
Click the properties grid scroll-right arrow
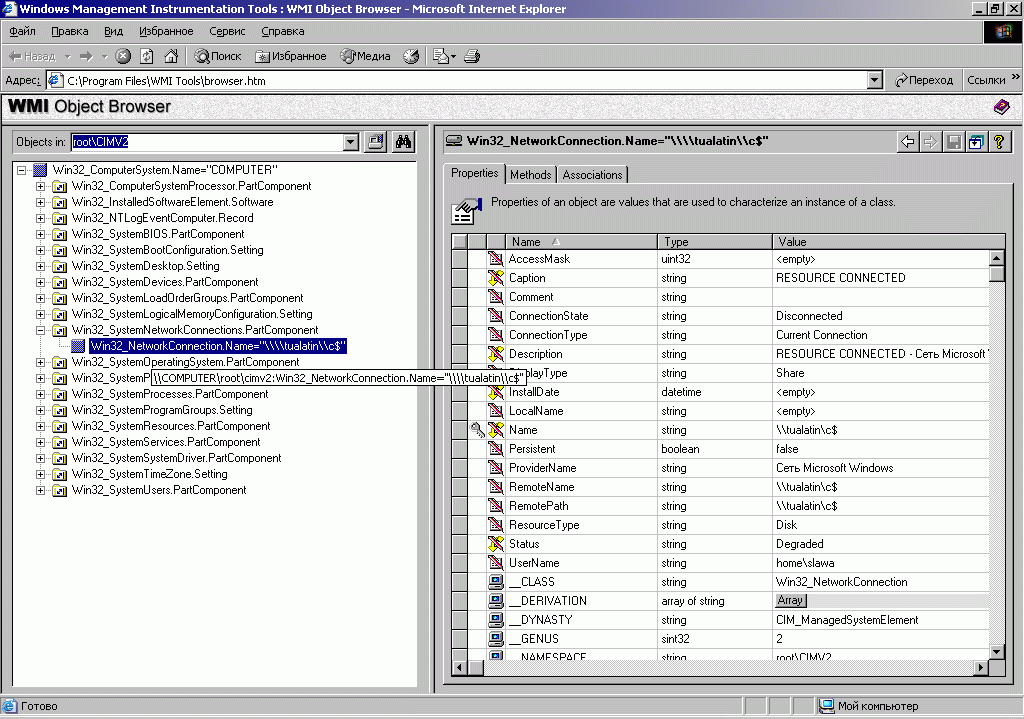[x=981, y=667]
